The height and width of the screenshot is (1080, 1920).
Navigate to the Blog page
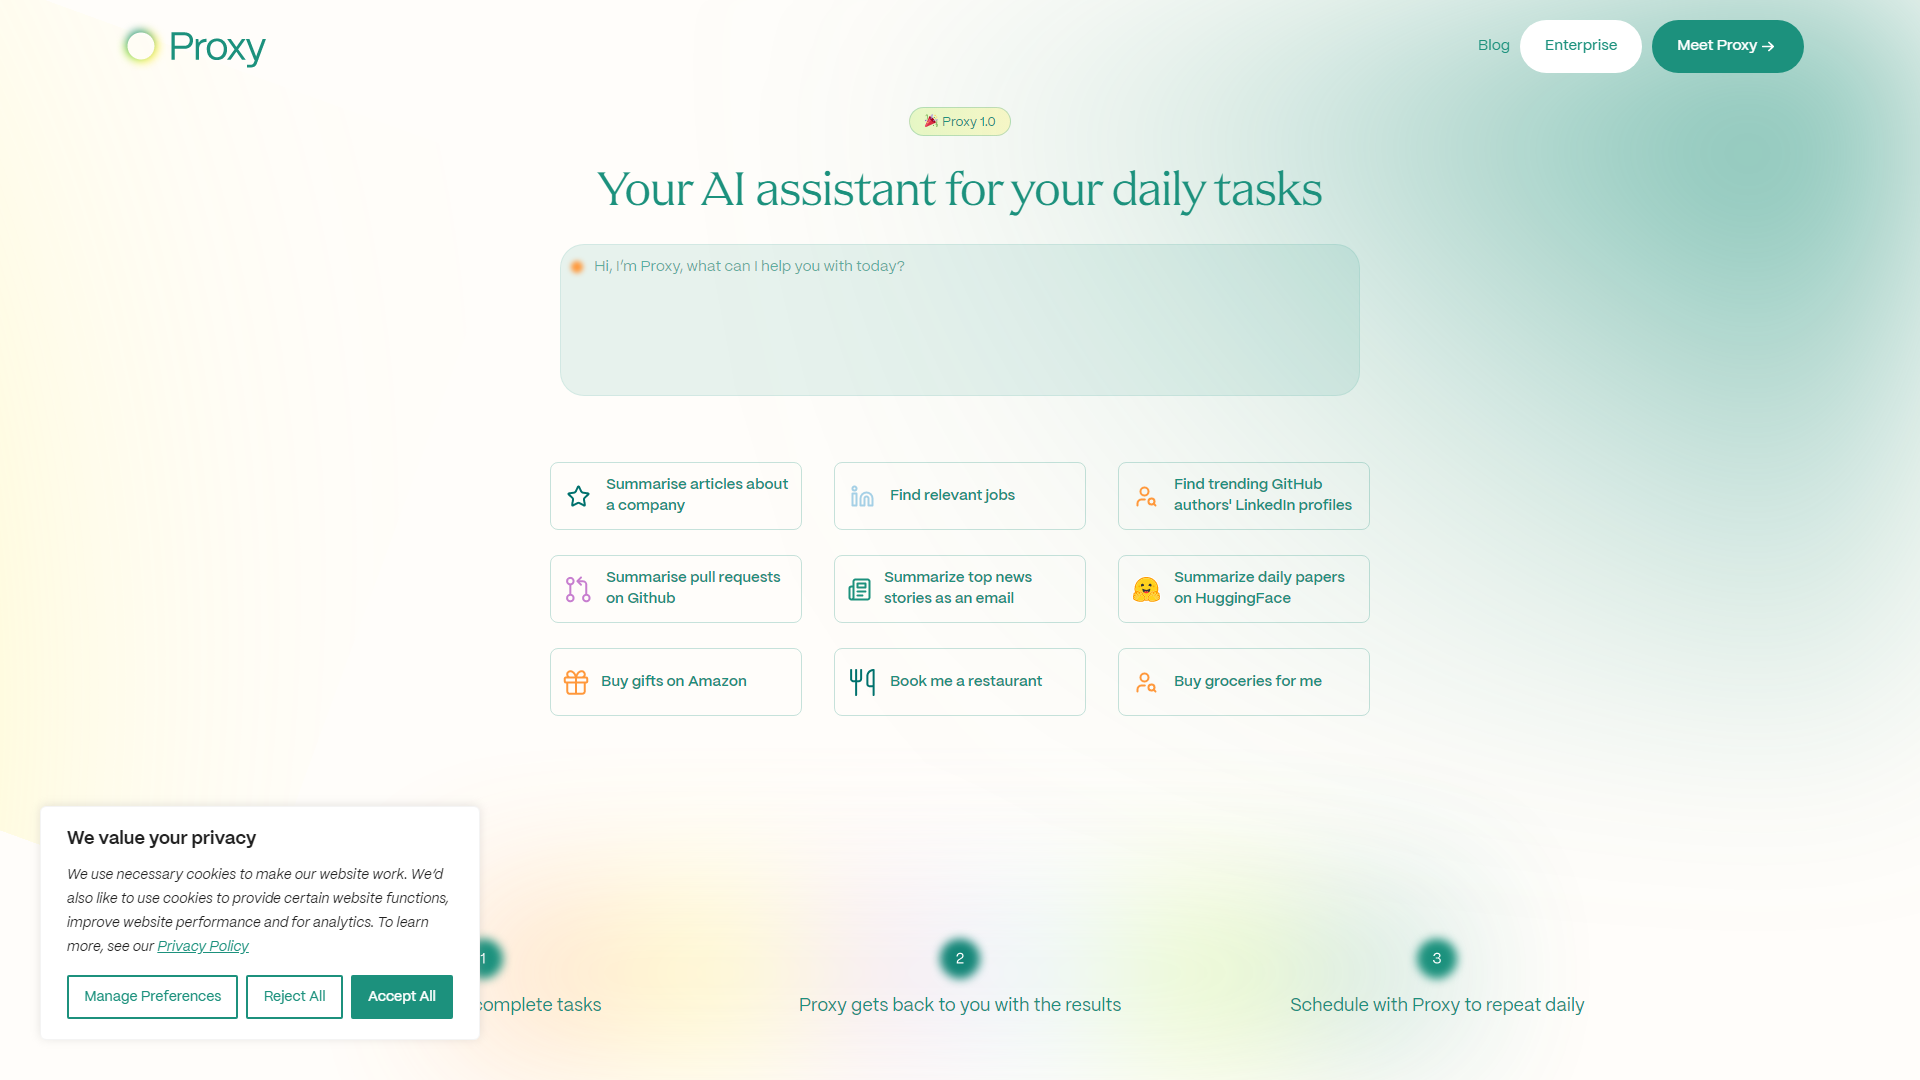tap(1494, 46)
